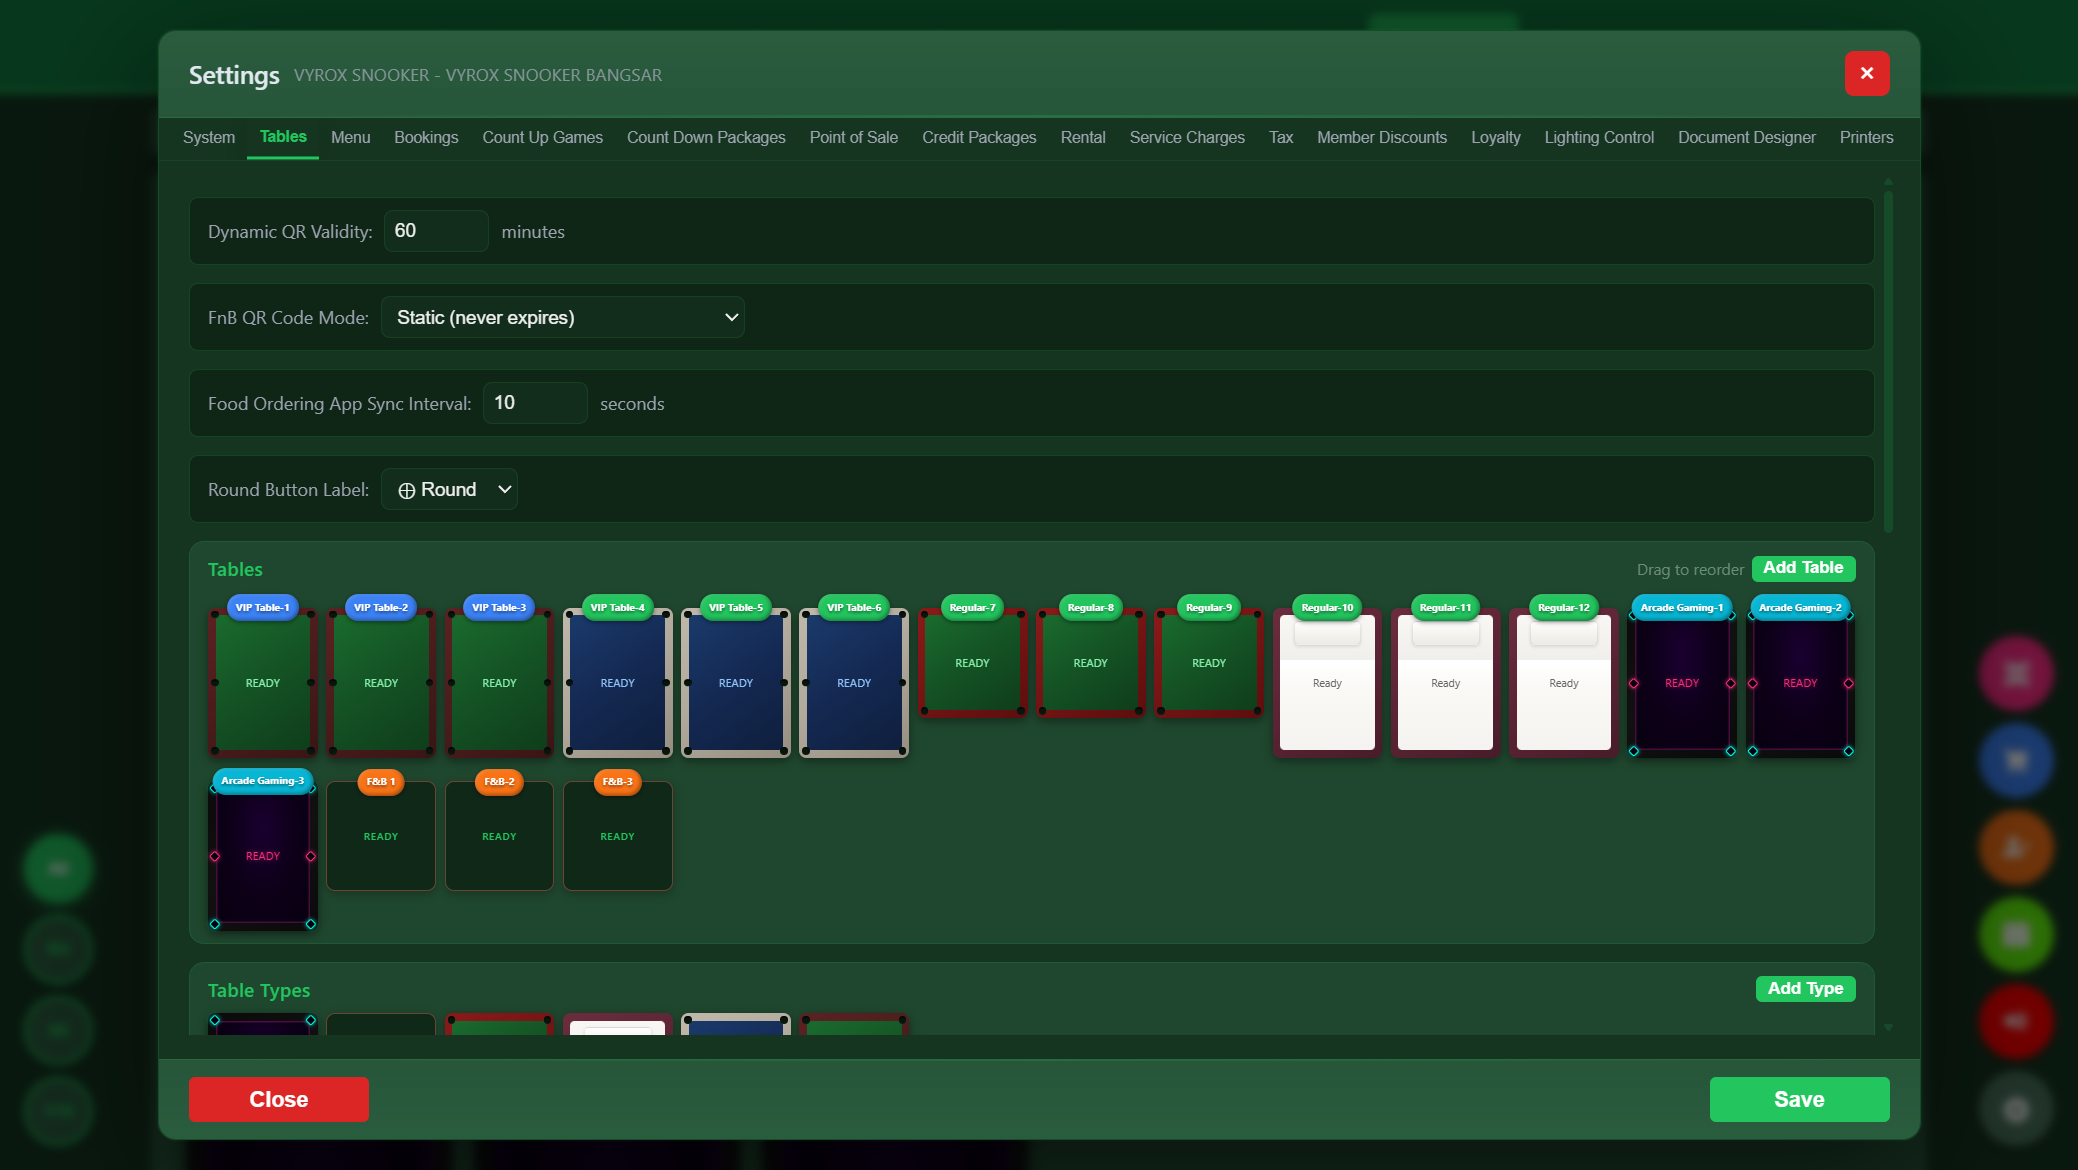Select Regular-7 table thumbnail
This screenshot has height=1170, width=2078.
tap(972, 657)
